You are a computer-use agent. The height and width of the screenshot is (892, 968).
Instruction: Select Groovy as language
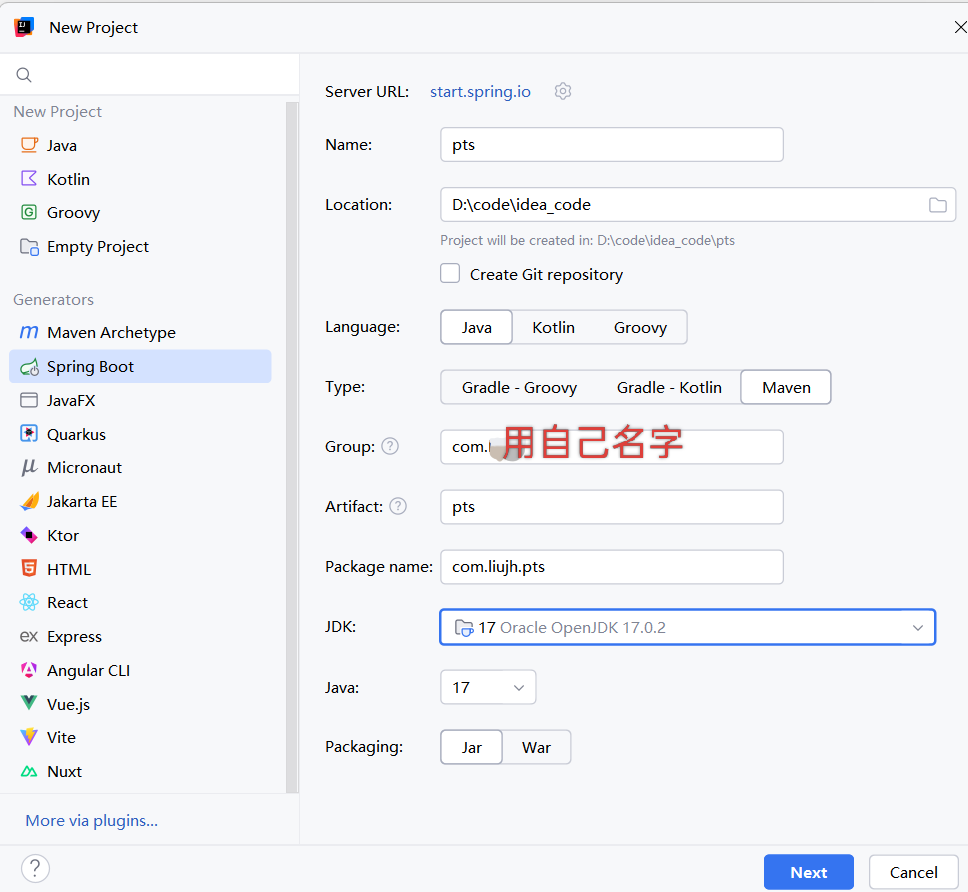(640, 327)
